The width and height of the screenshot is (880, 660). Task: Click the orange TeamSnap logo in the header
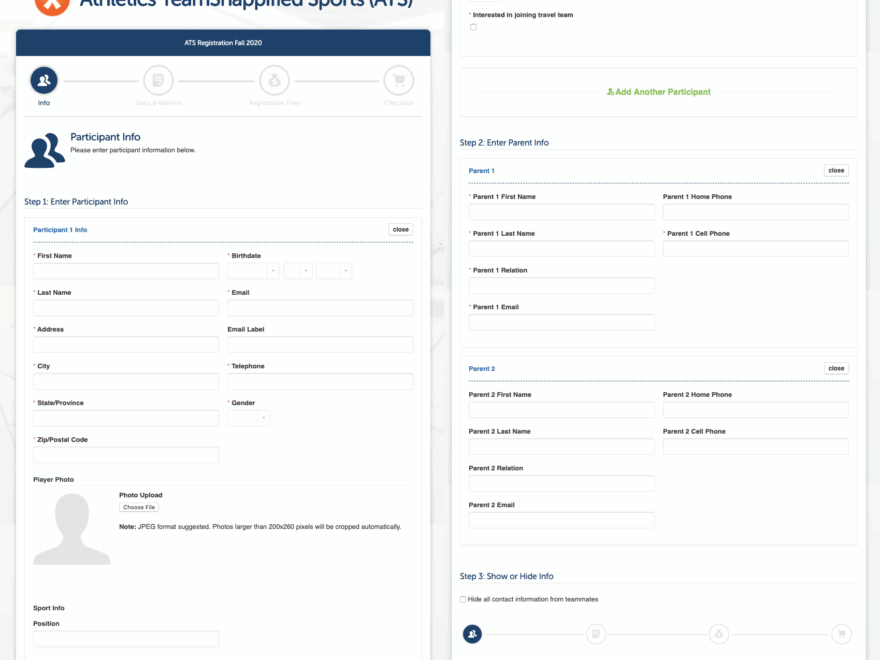click(x=50, y=4)
